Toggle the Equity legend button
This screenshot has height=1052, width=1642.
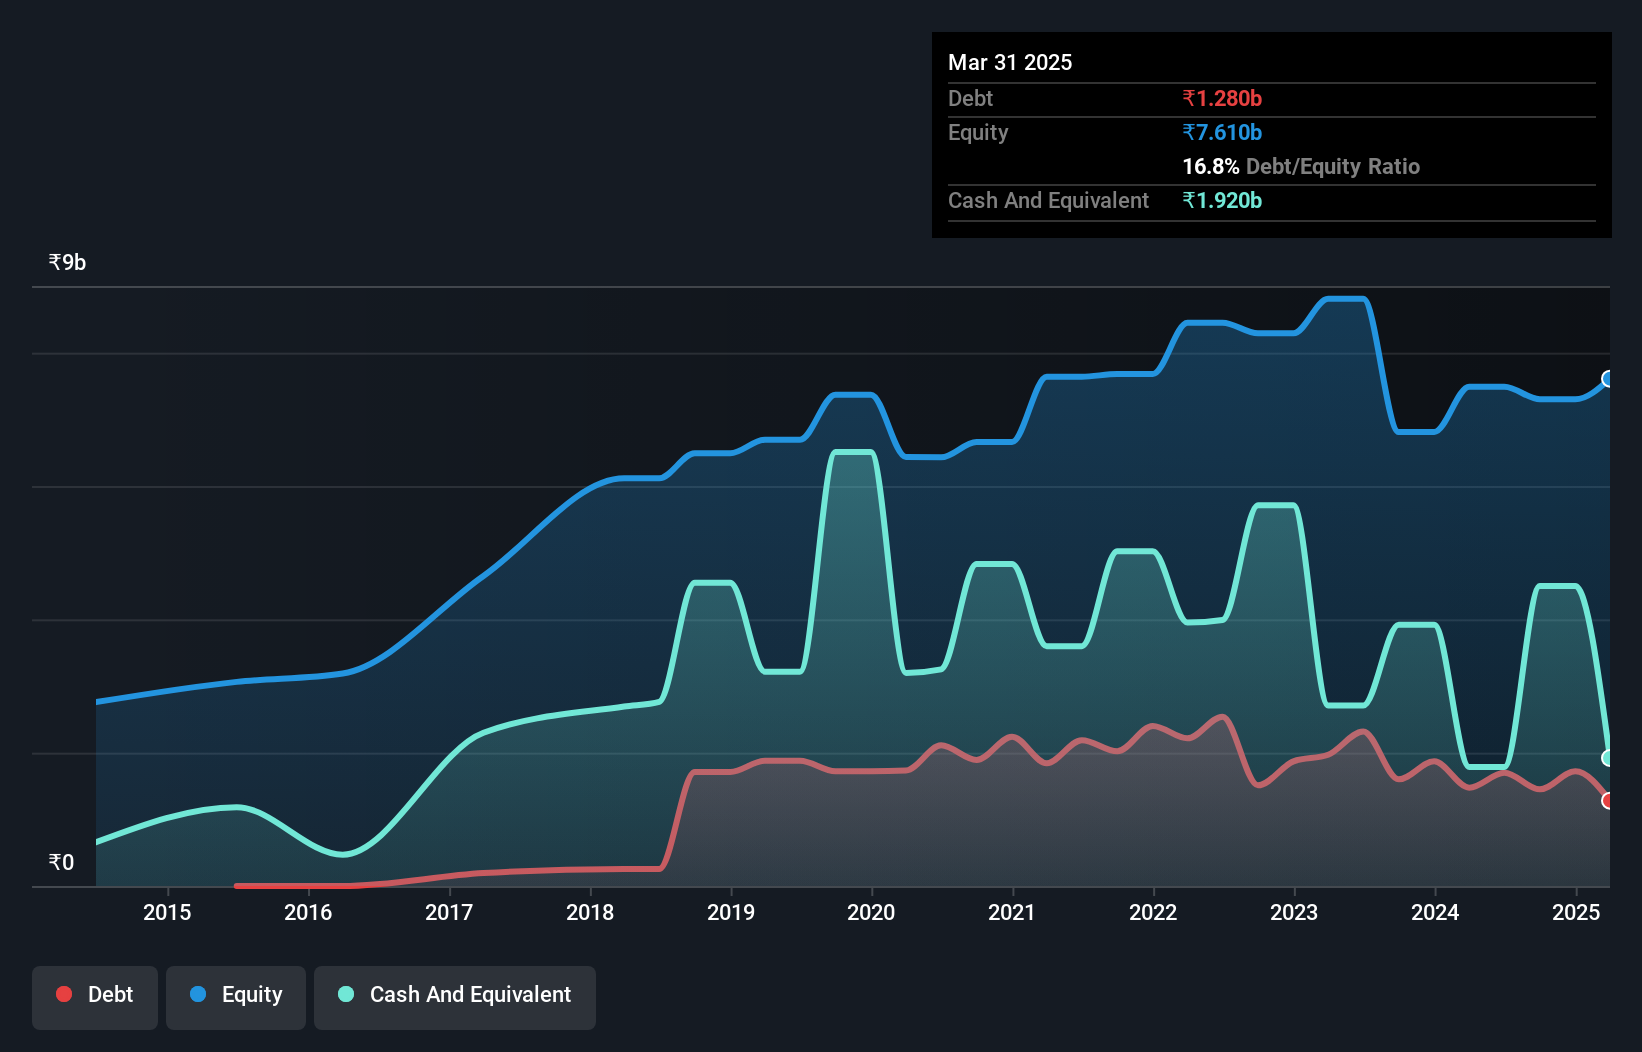pyautogui.click(x=236, y=997)
